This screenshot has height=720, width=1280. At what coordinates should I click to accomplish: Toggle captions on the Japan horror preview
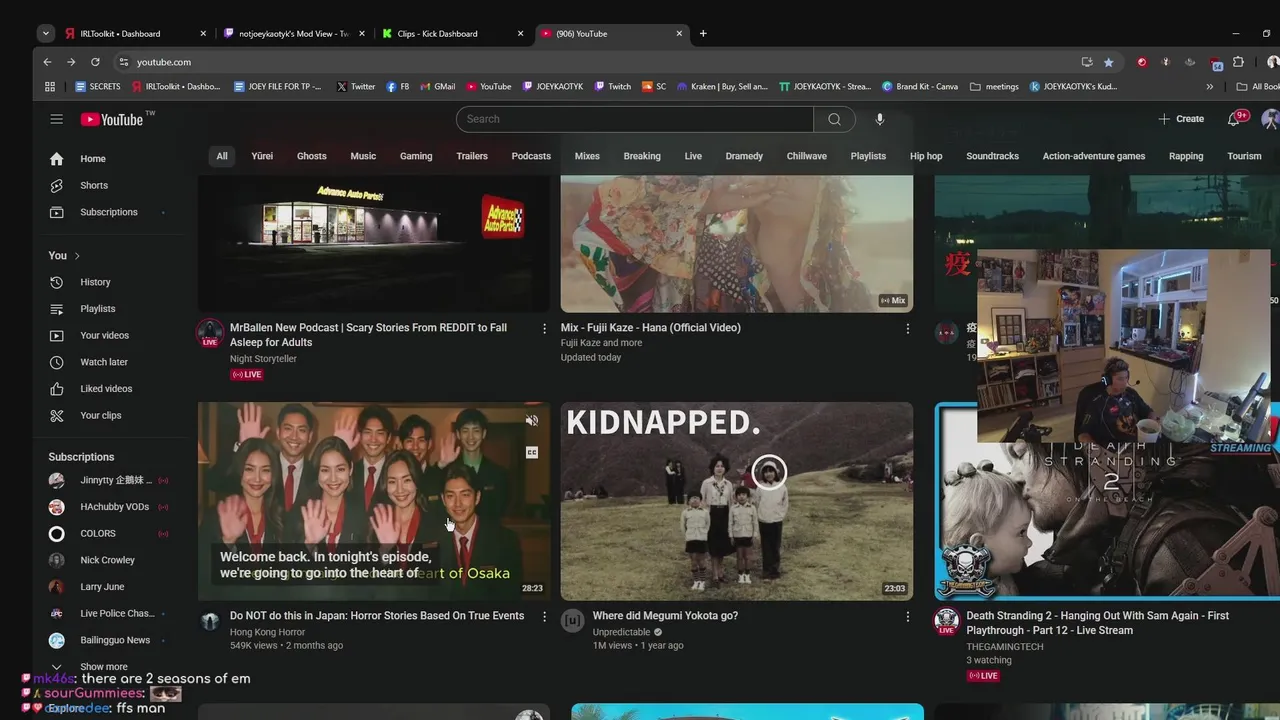tap(532, 452)
